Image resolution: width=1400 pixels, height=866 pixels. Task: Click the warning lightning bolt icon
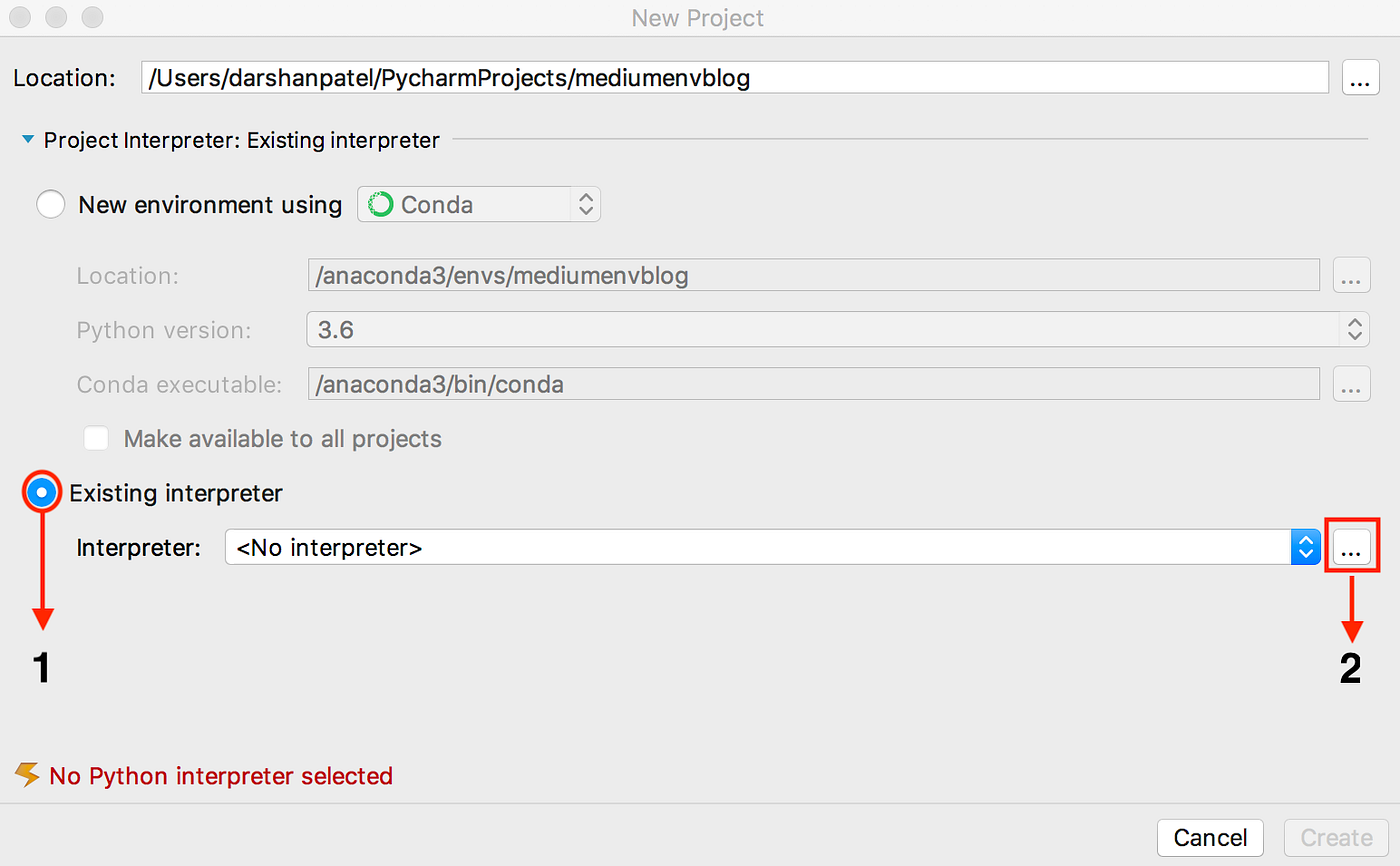coord(27,774)
